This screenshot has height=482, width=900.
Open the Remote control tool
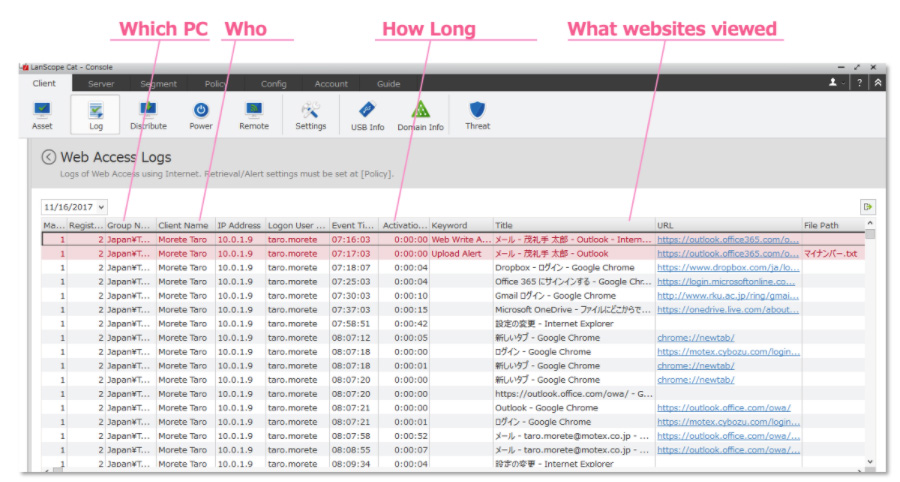(254, 115)
